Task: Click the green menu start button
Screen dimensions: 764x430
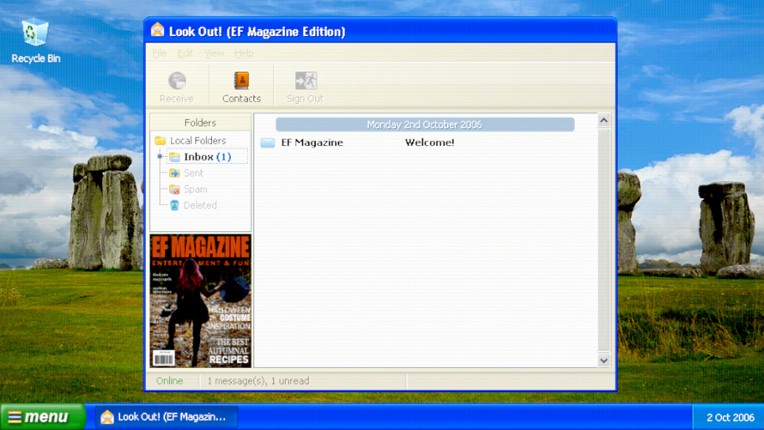Action: (42, 417)
